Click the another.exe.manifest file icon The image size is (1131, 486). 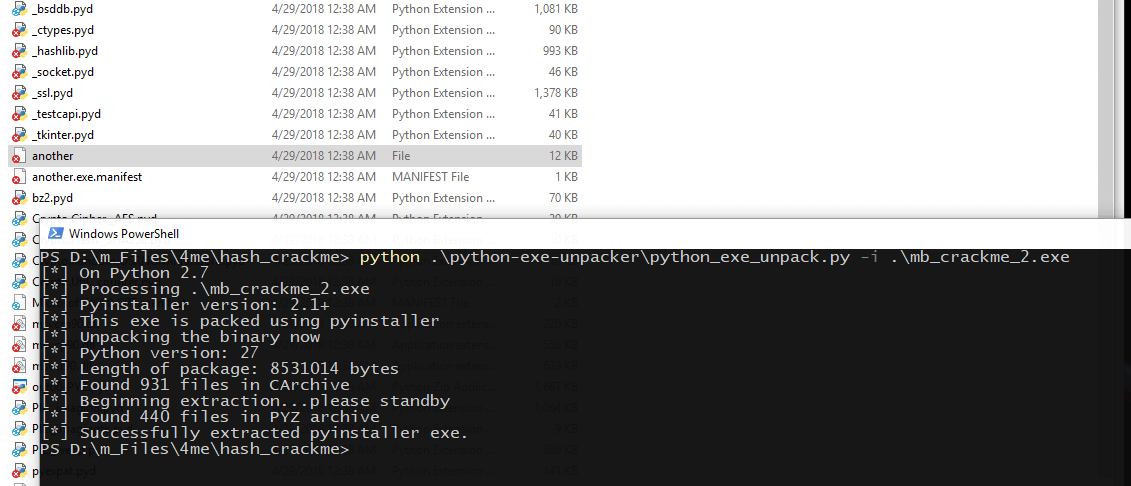point(19,177)
